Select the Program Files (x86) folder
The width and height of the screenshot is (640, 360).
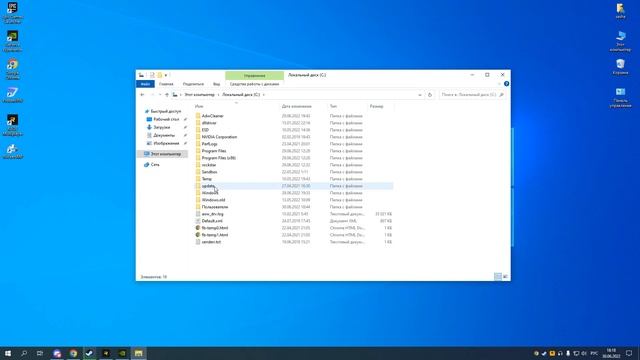(x=219, y=158)
